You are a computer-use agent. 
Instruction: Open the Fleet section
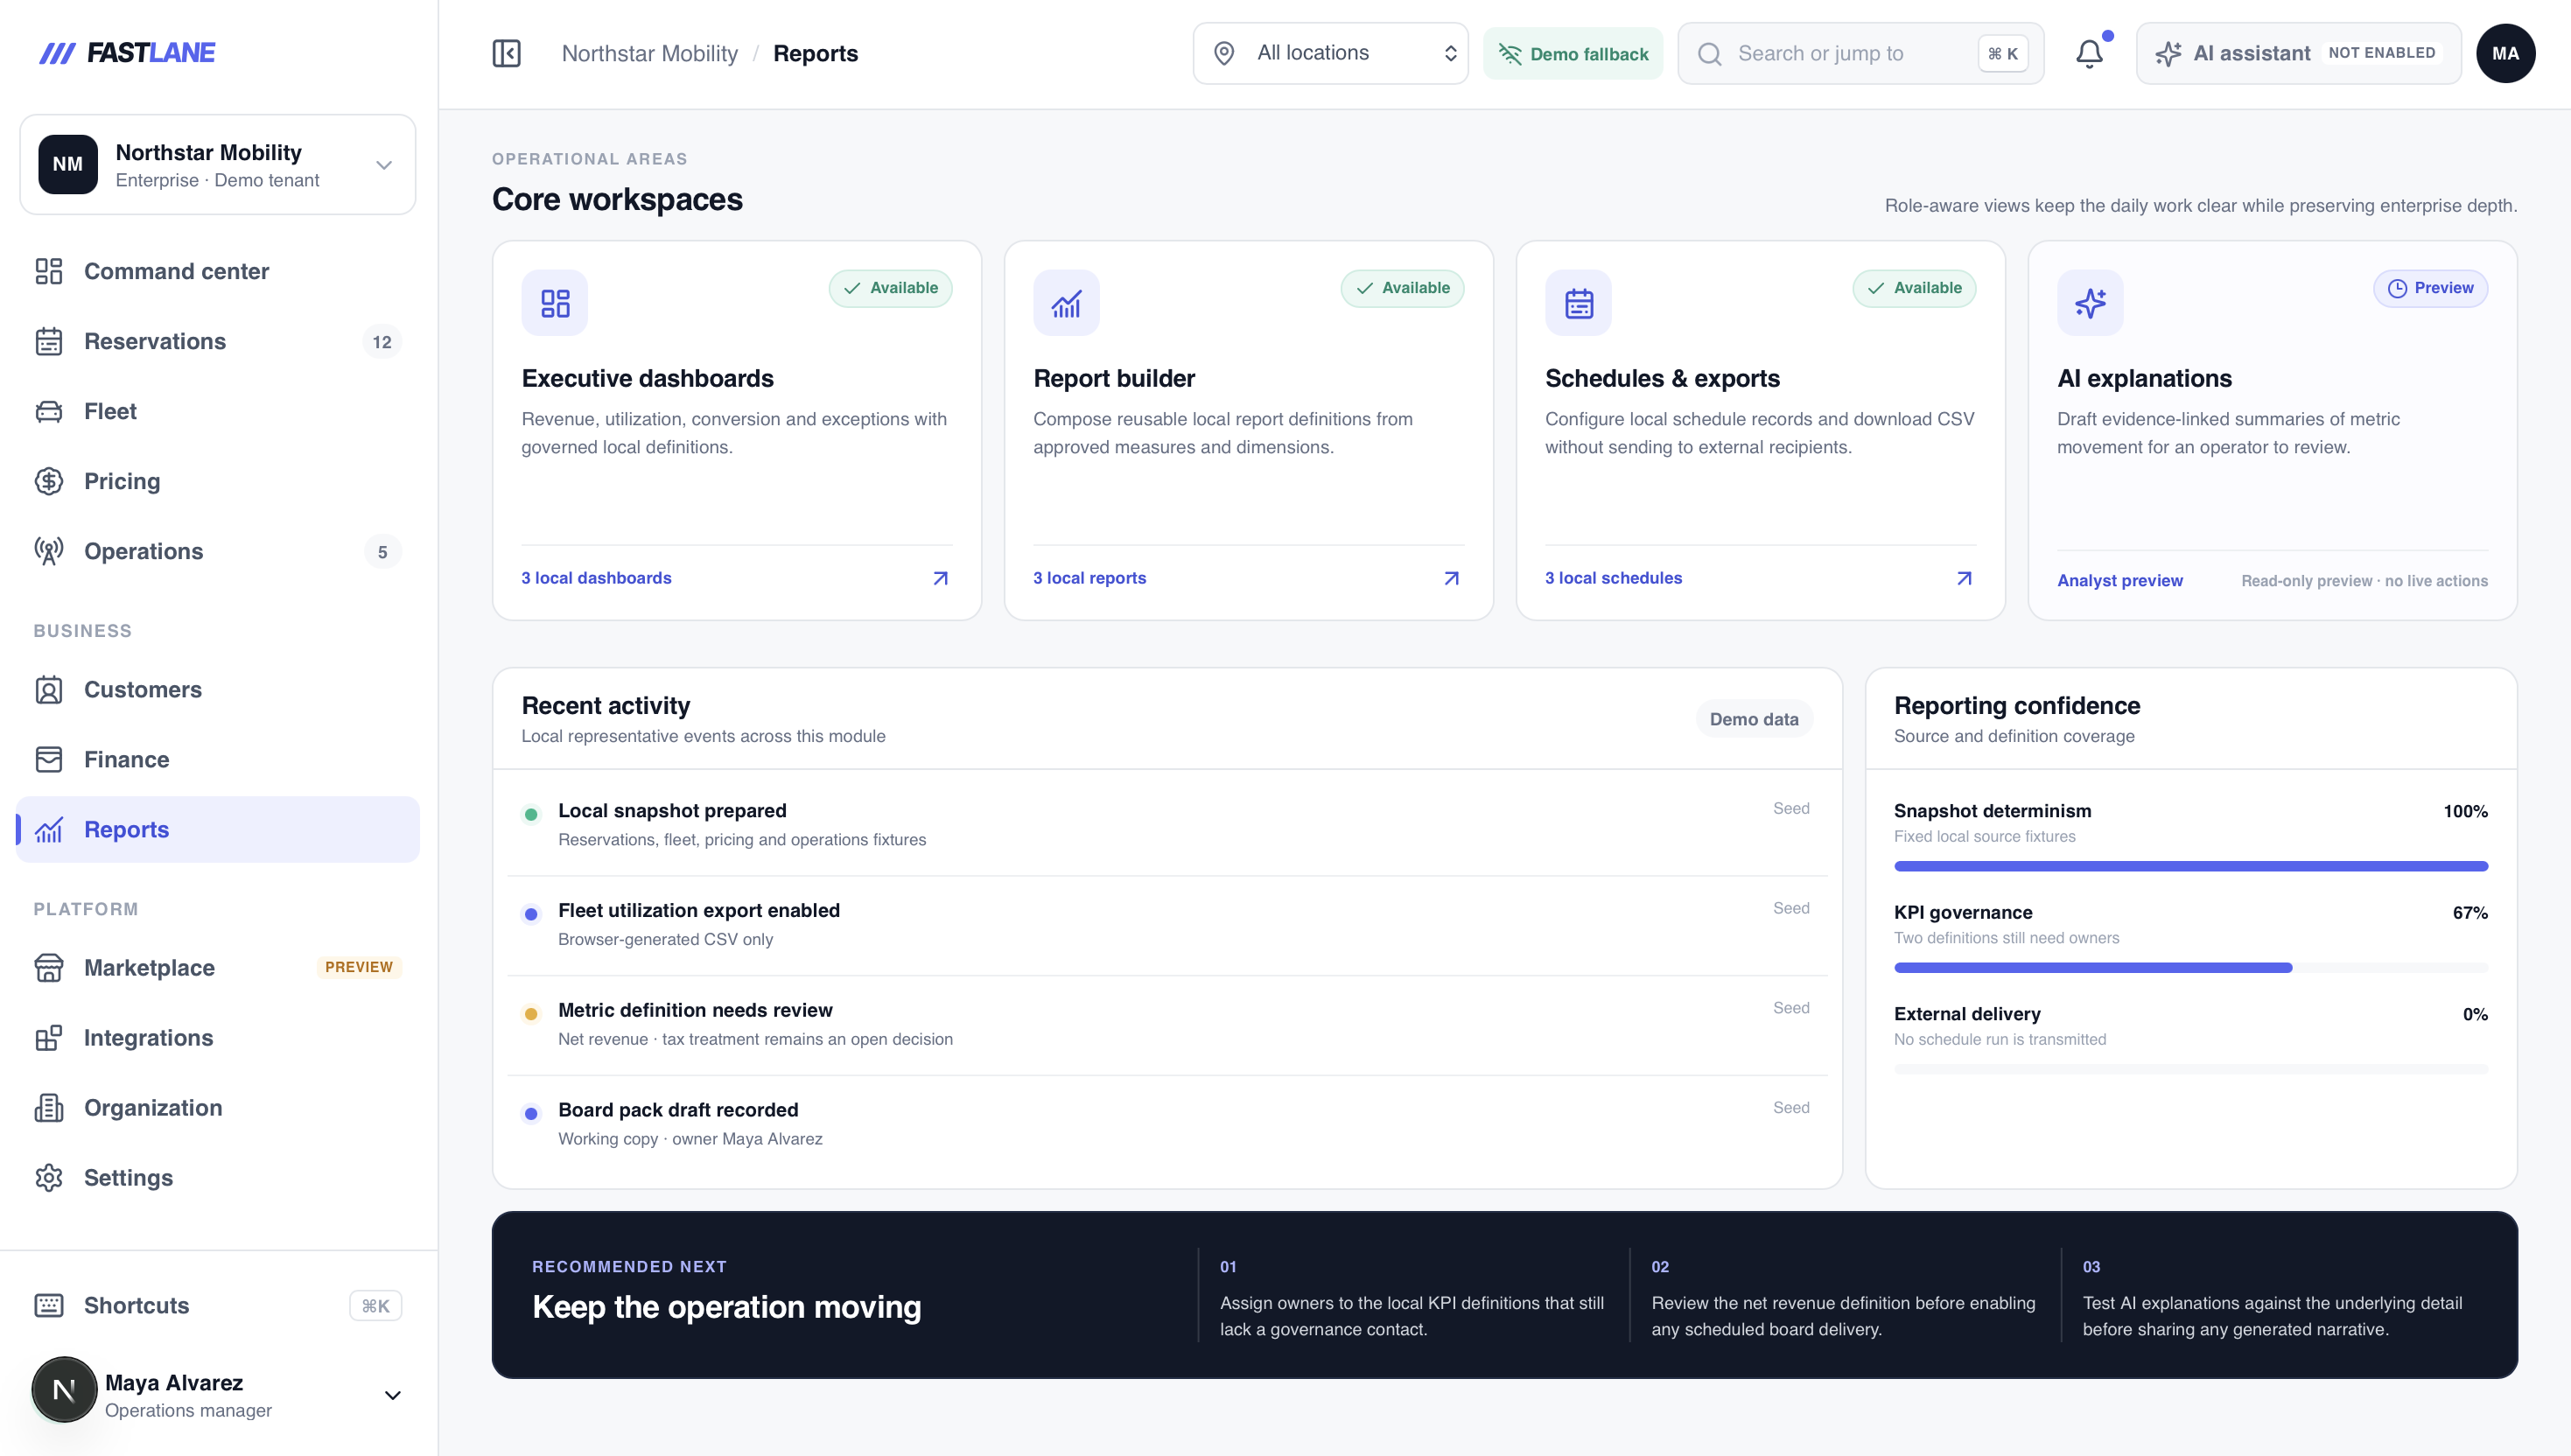tap(218, 411)
